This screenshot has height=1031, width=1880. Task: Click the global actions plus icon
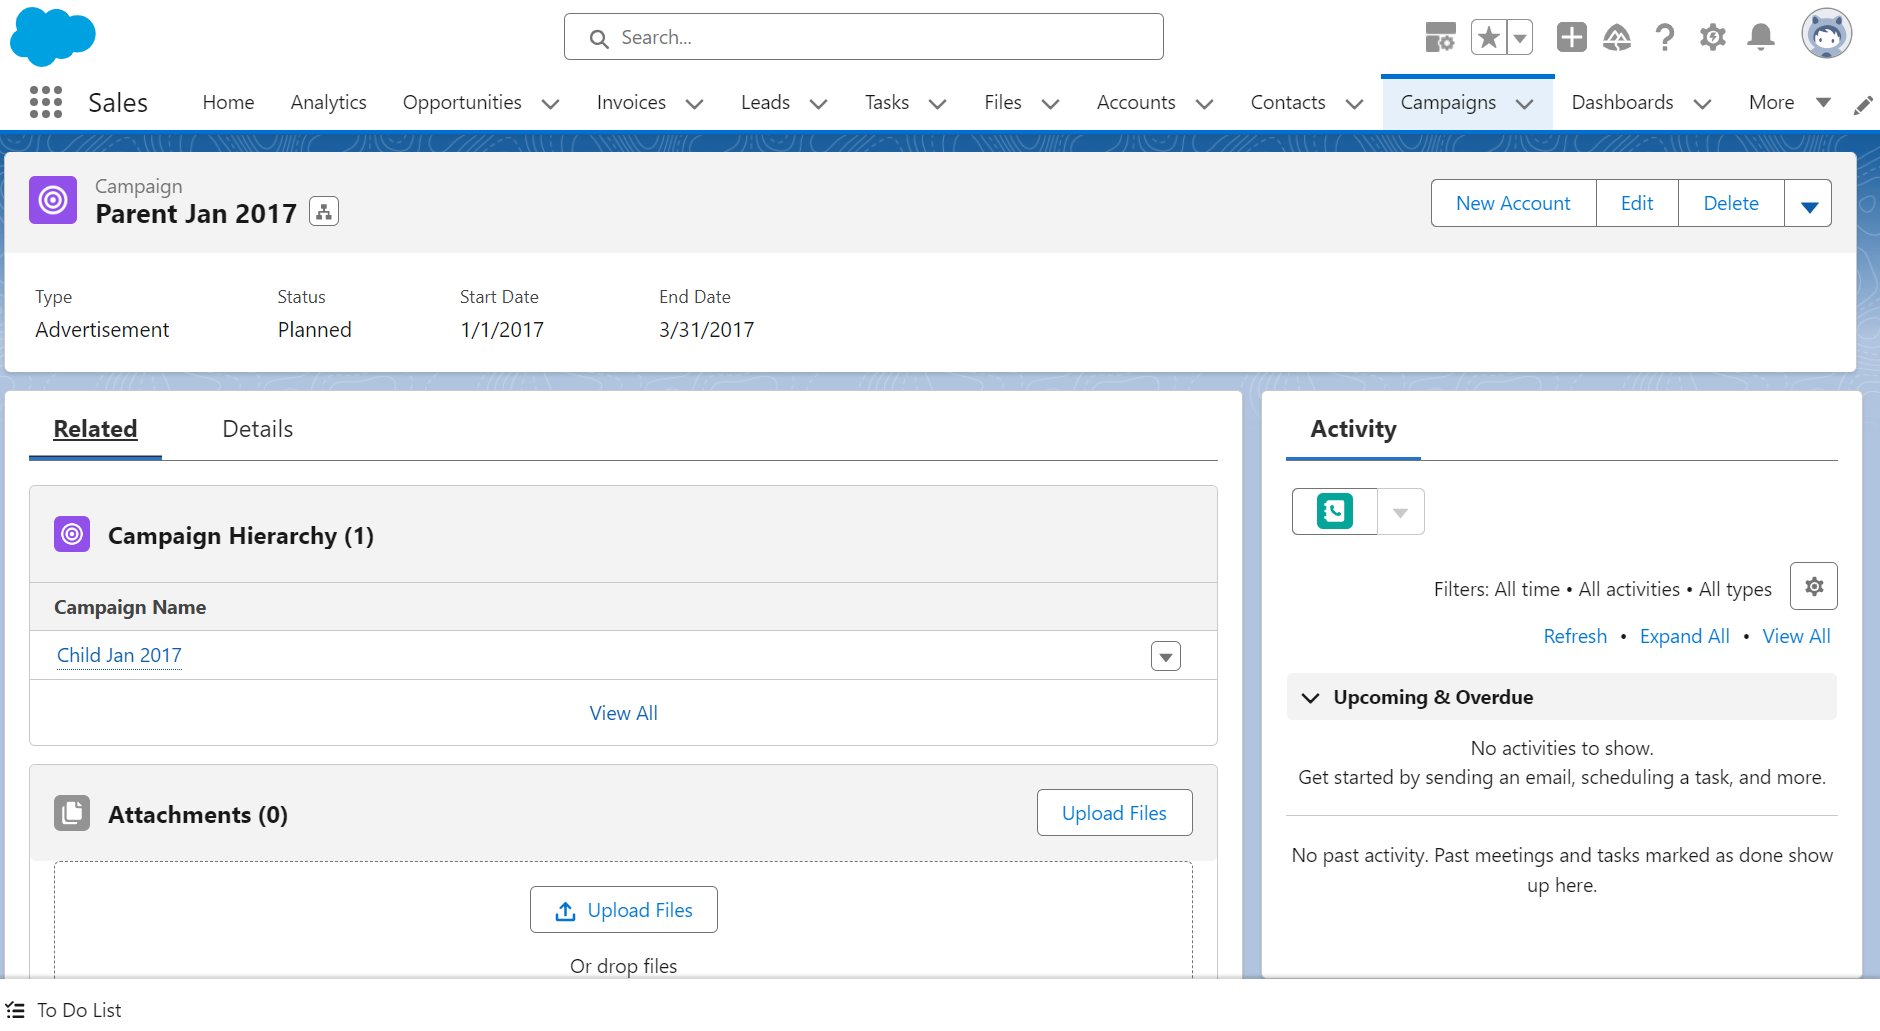[1571, 38]
